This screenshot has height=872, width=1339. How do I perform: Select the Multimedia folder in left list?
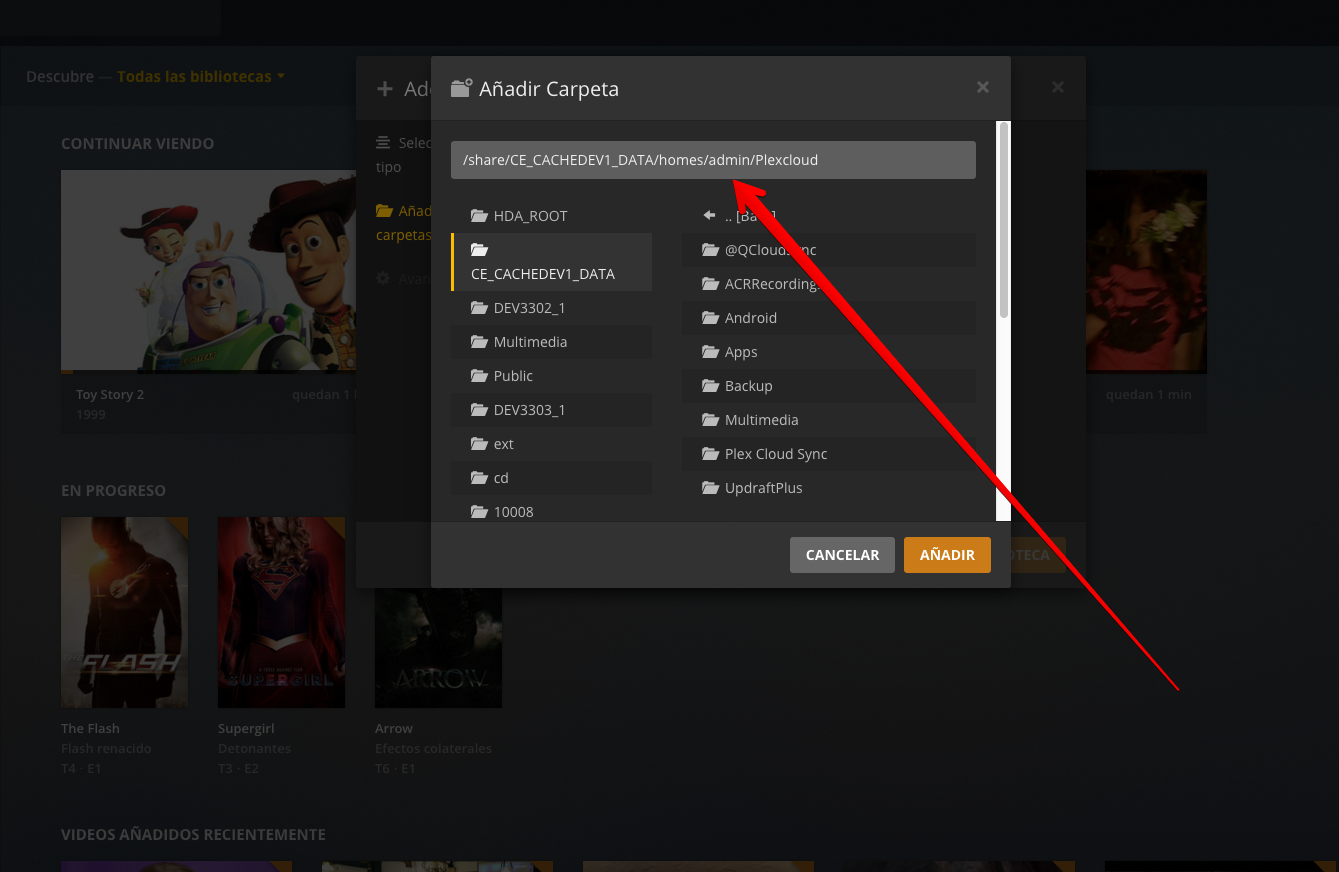[551, 342]
